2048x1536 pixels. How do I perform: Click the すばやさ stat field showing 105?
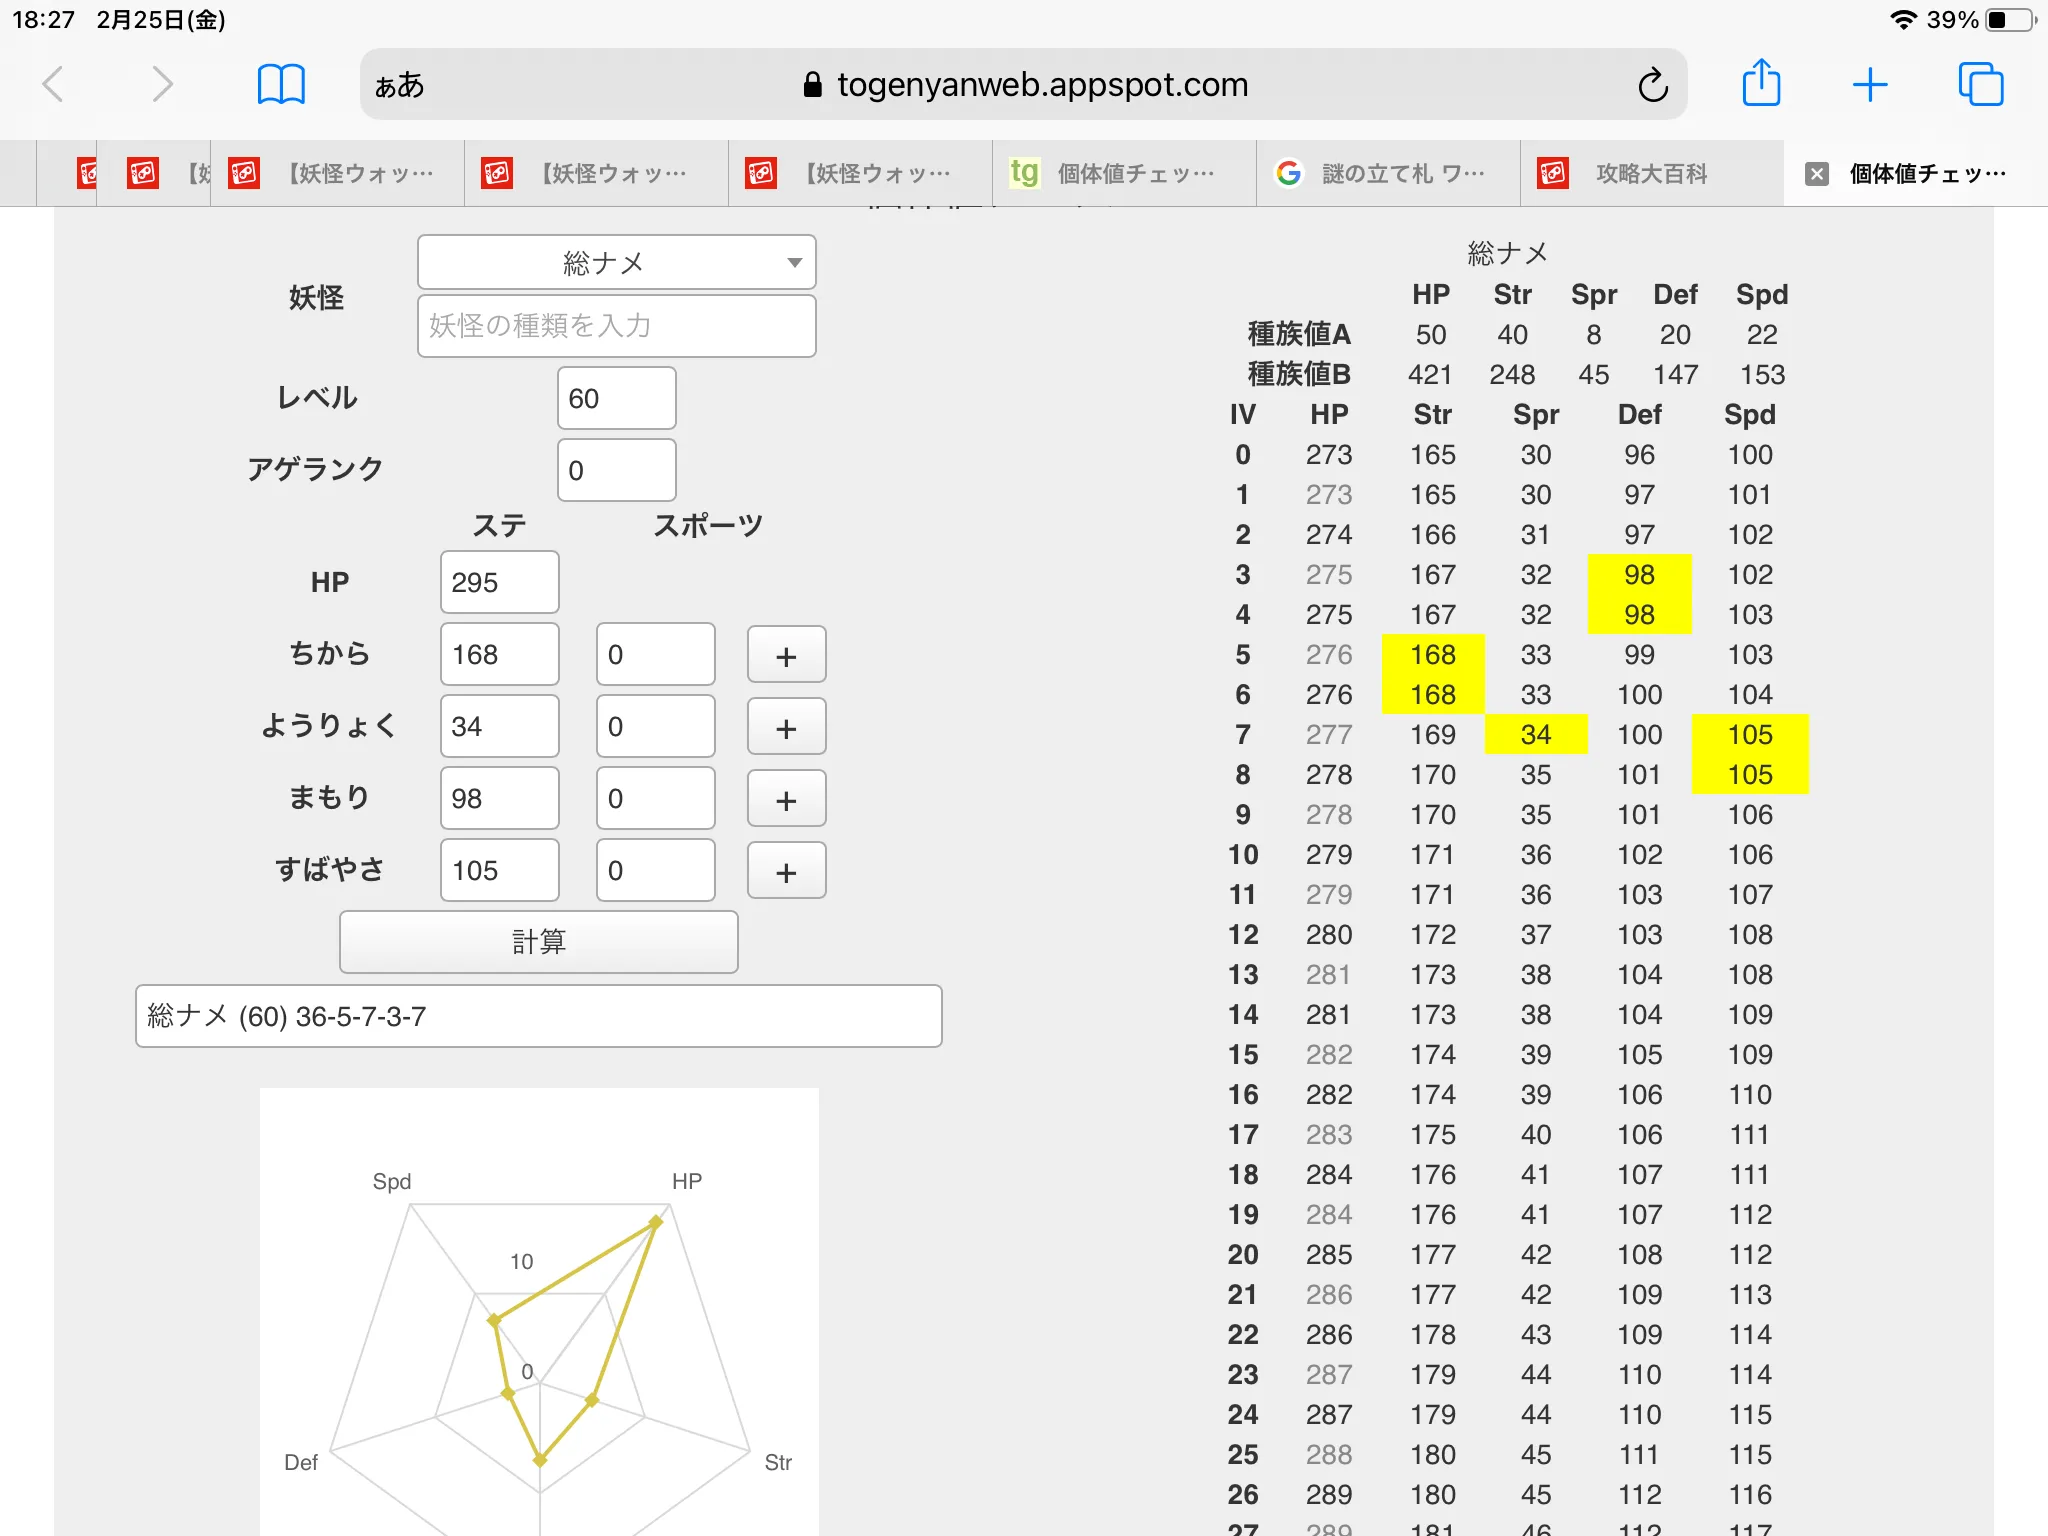click(x=500, y=870)
